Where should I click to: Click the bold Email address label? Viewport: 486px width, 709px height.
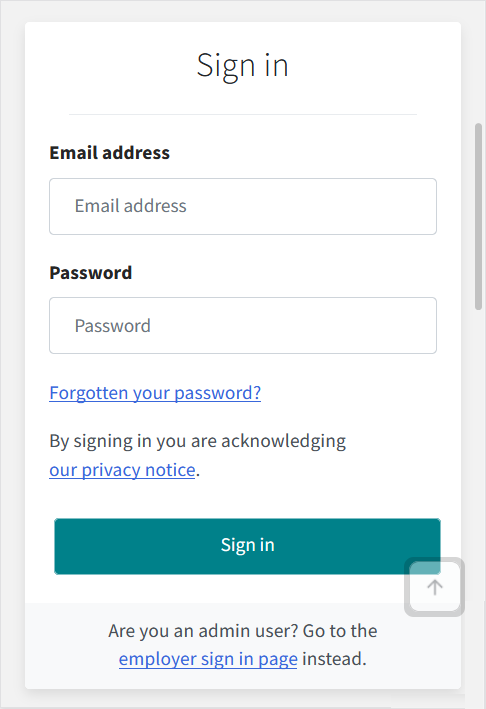[x=109, y=153]
